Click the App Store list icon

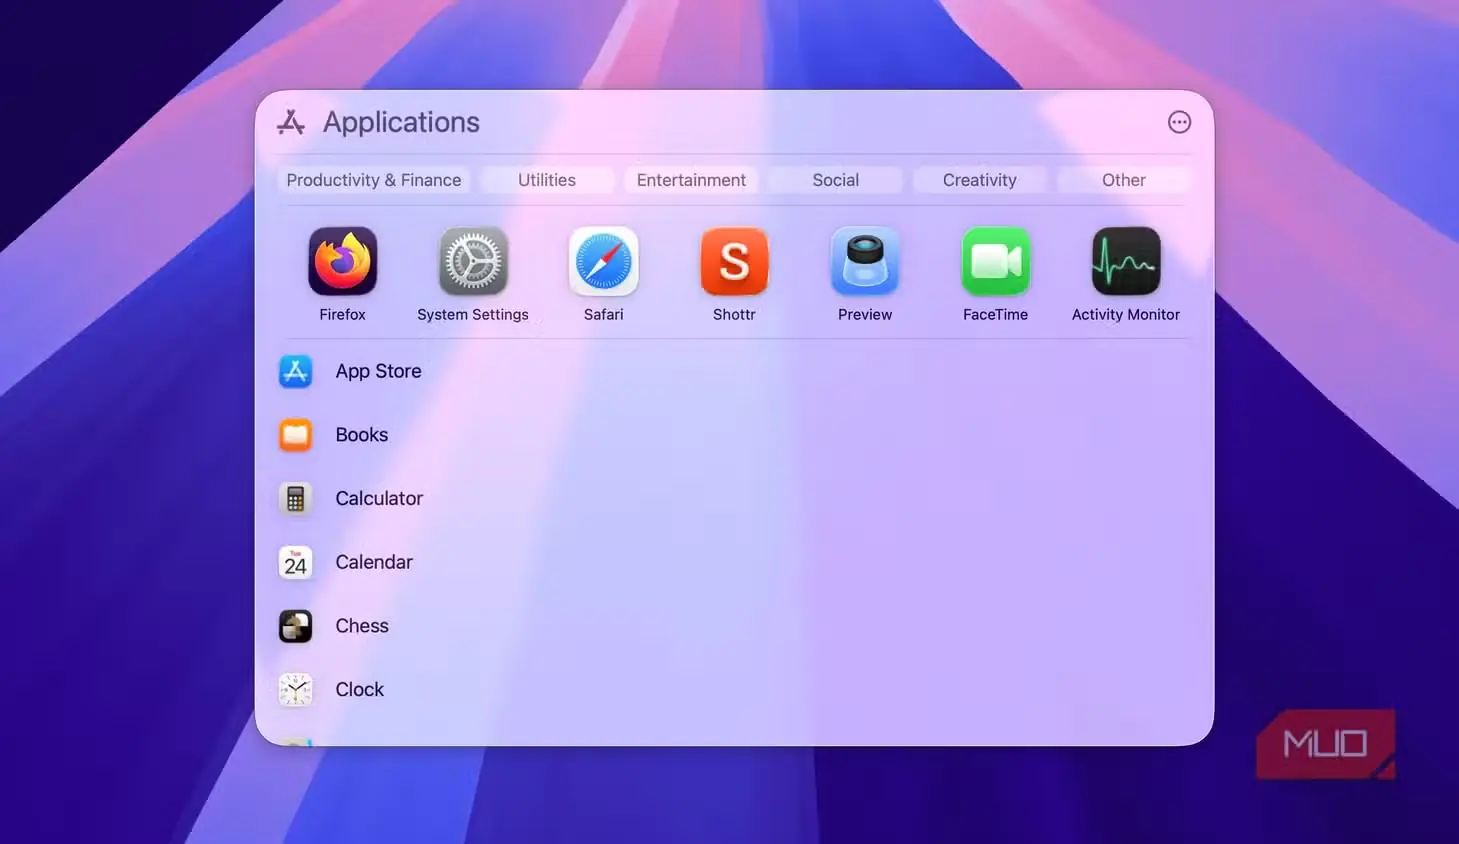tap(295, 371)
